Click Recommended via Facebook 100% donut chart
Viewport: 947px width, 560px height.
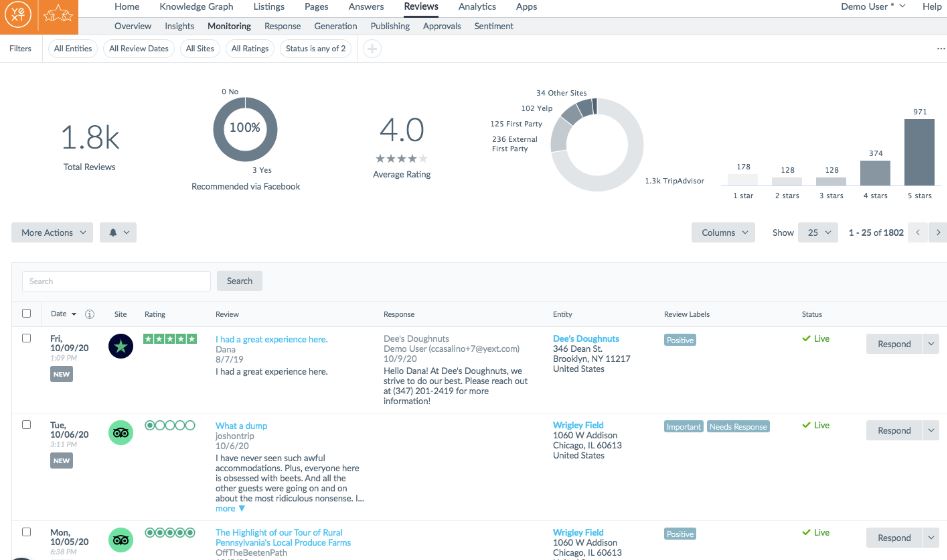[x=245, y=129]
